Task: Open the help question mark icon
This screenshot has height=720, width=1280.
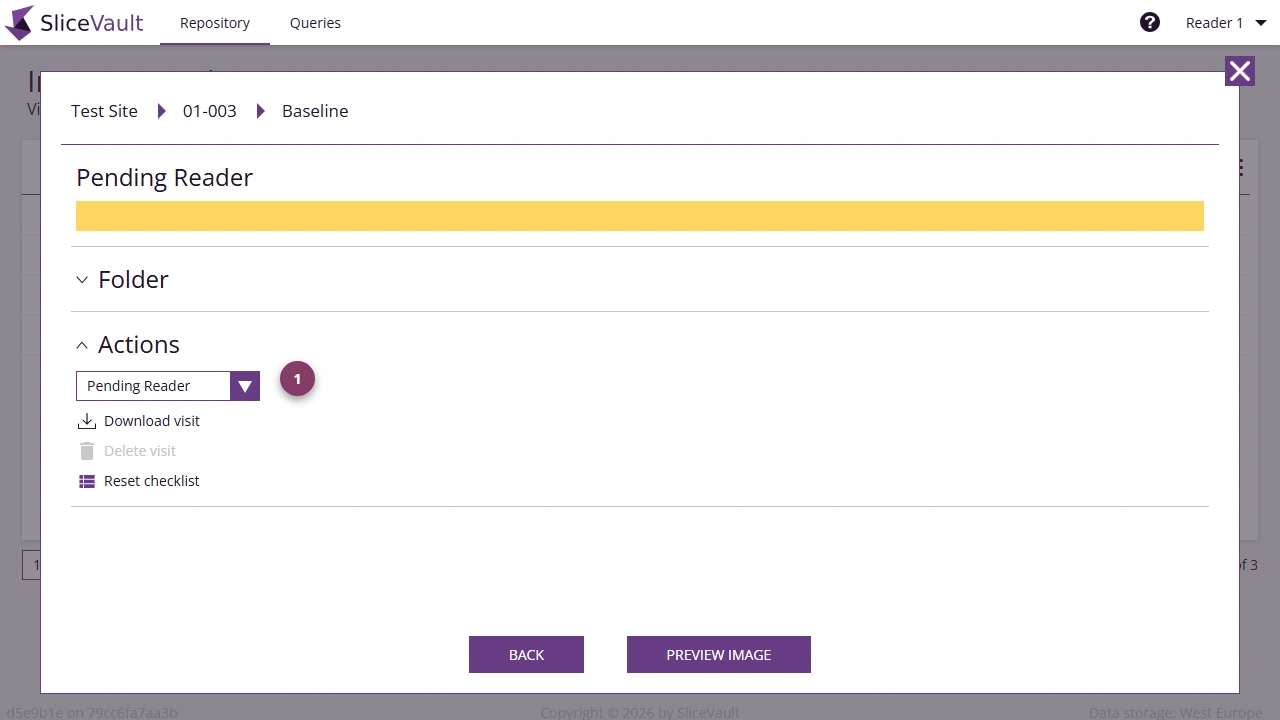Action: (1149, 22)
